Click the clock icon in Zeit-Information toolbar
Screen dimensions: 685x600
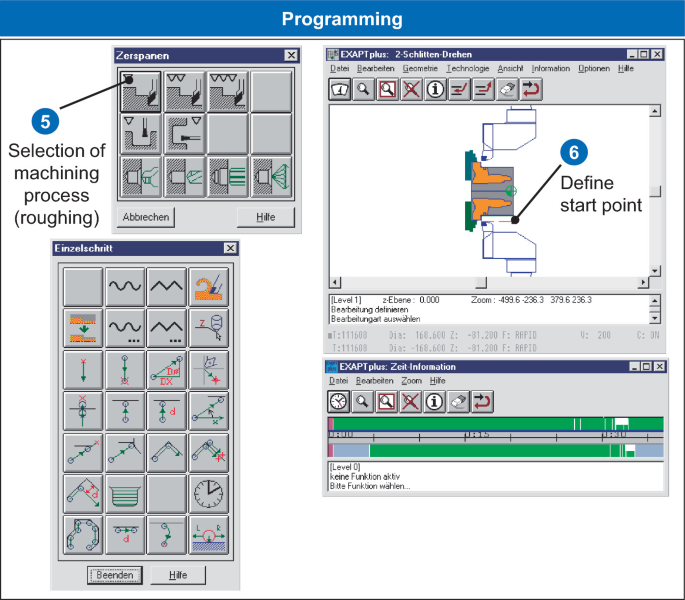pyautogui.click(x=339, y=402)
